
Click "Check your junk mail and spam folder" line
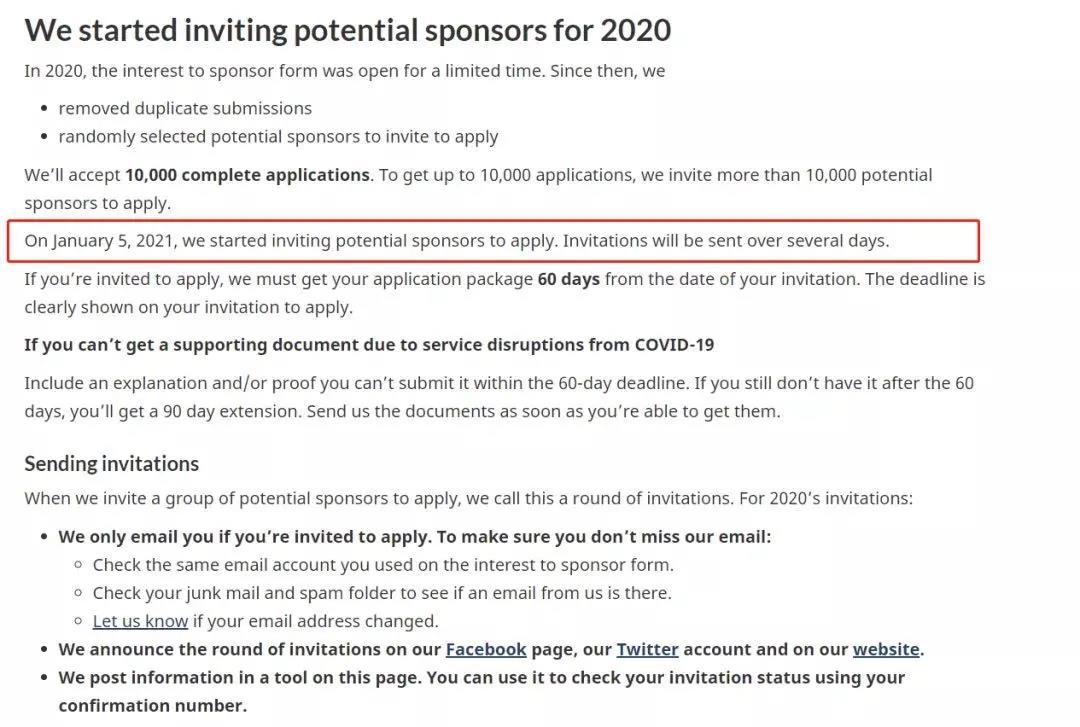click(x=382, y=593)
